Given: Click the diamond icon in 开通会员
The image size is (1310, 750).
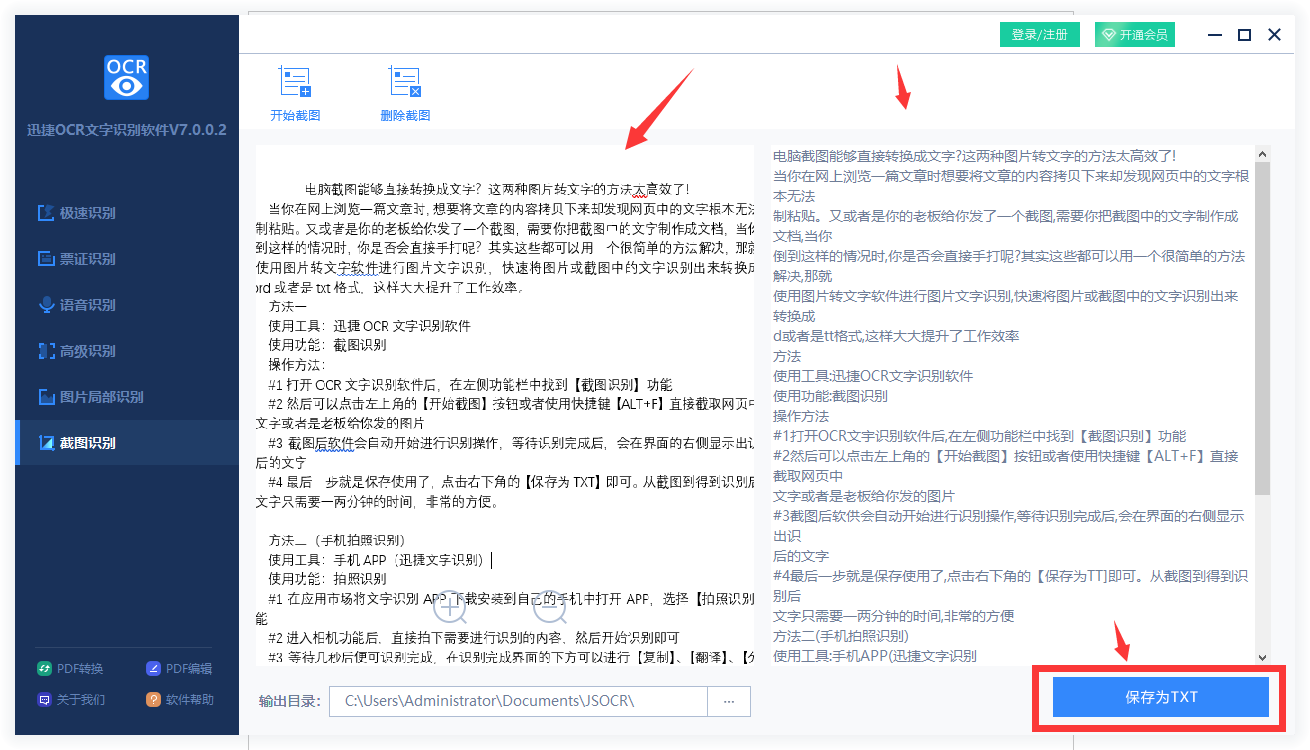Looking at the screenshot, I should coord(1108,35).
